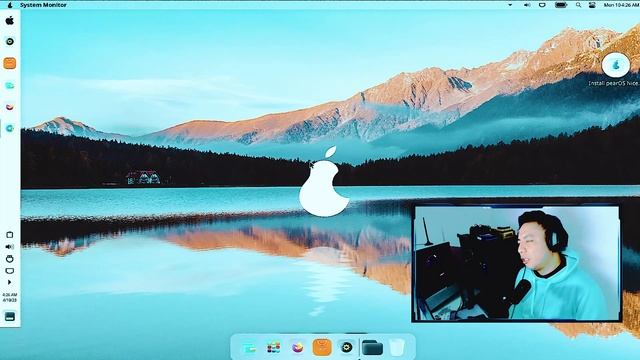The width and height of the screenshot is (640, 360).
Task: Launch the purple web browser in dock
Action: click(298, 348)
